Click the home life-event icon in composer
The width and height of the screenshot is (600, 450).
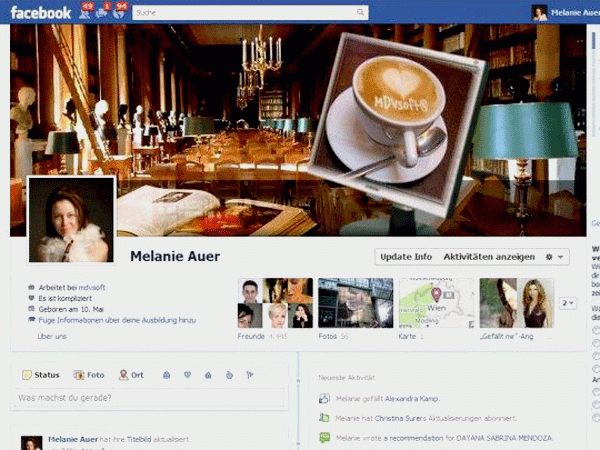(208, 375)
